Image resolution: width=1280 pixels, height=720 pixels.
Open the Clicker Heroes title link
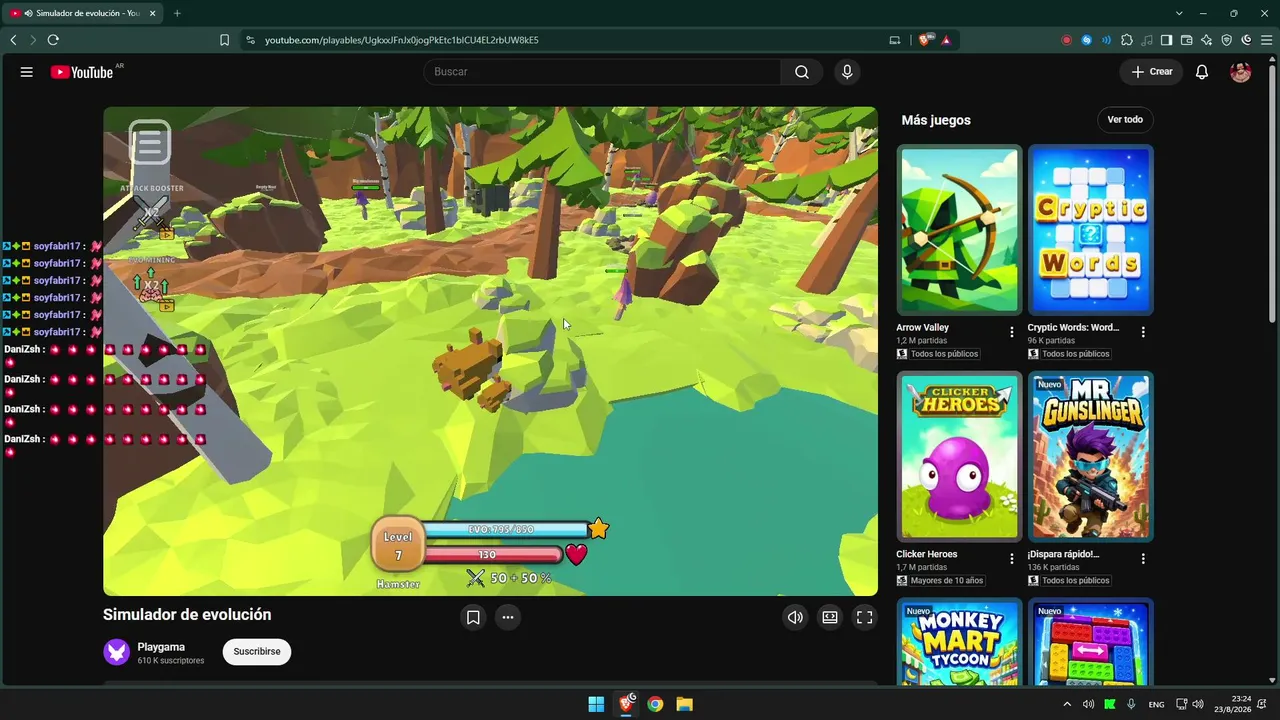pyautogui.click(x=927, y=554)
